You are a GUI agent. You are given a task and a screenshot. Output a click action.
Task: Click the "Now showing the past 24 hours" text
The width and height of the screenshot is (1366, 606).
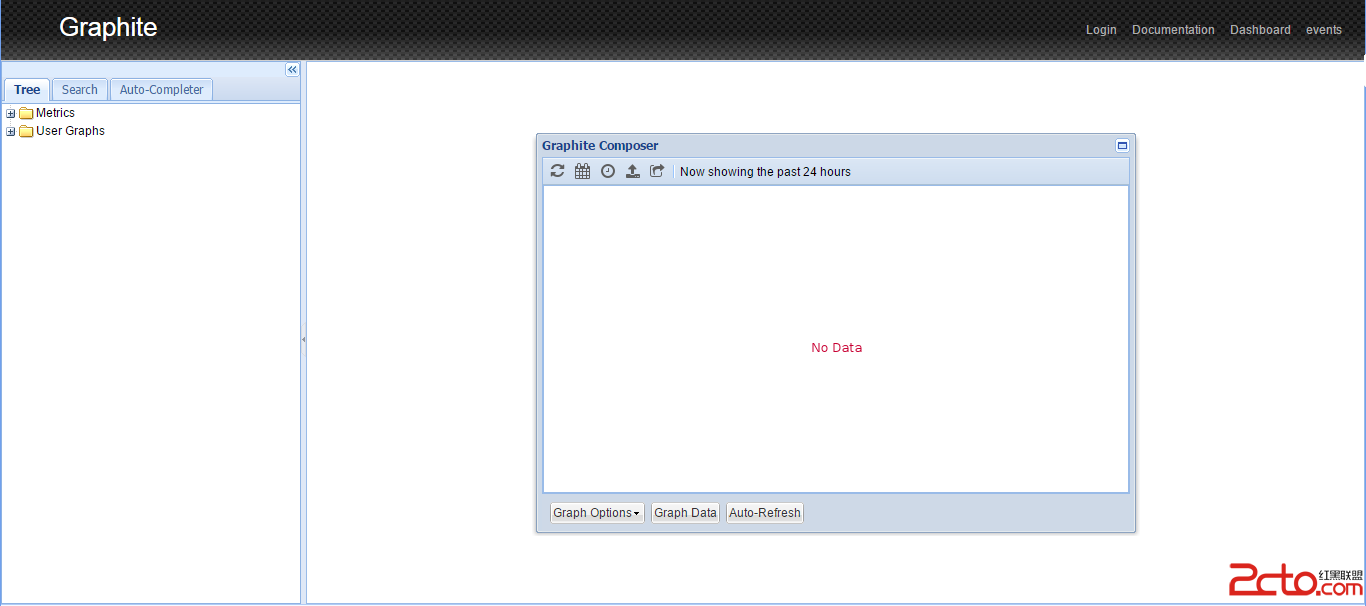(x=765, y=172)
